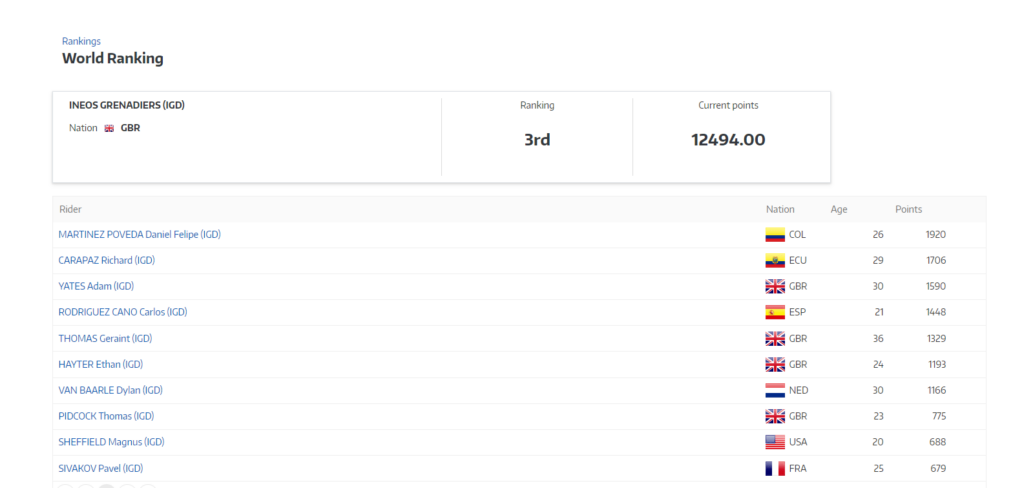Click the Colombia flag icon

[774, 235]
